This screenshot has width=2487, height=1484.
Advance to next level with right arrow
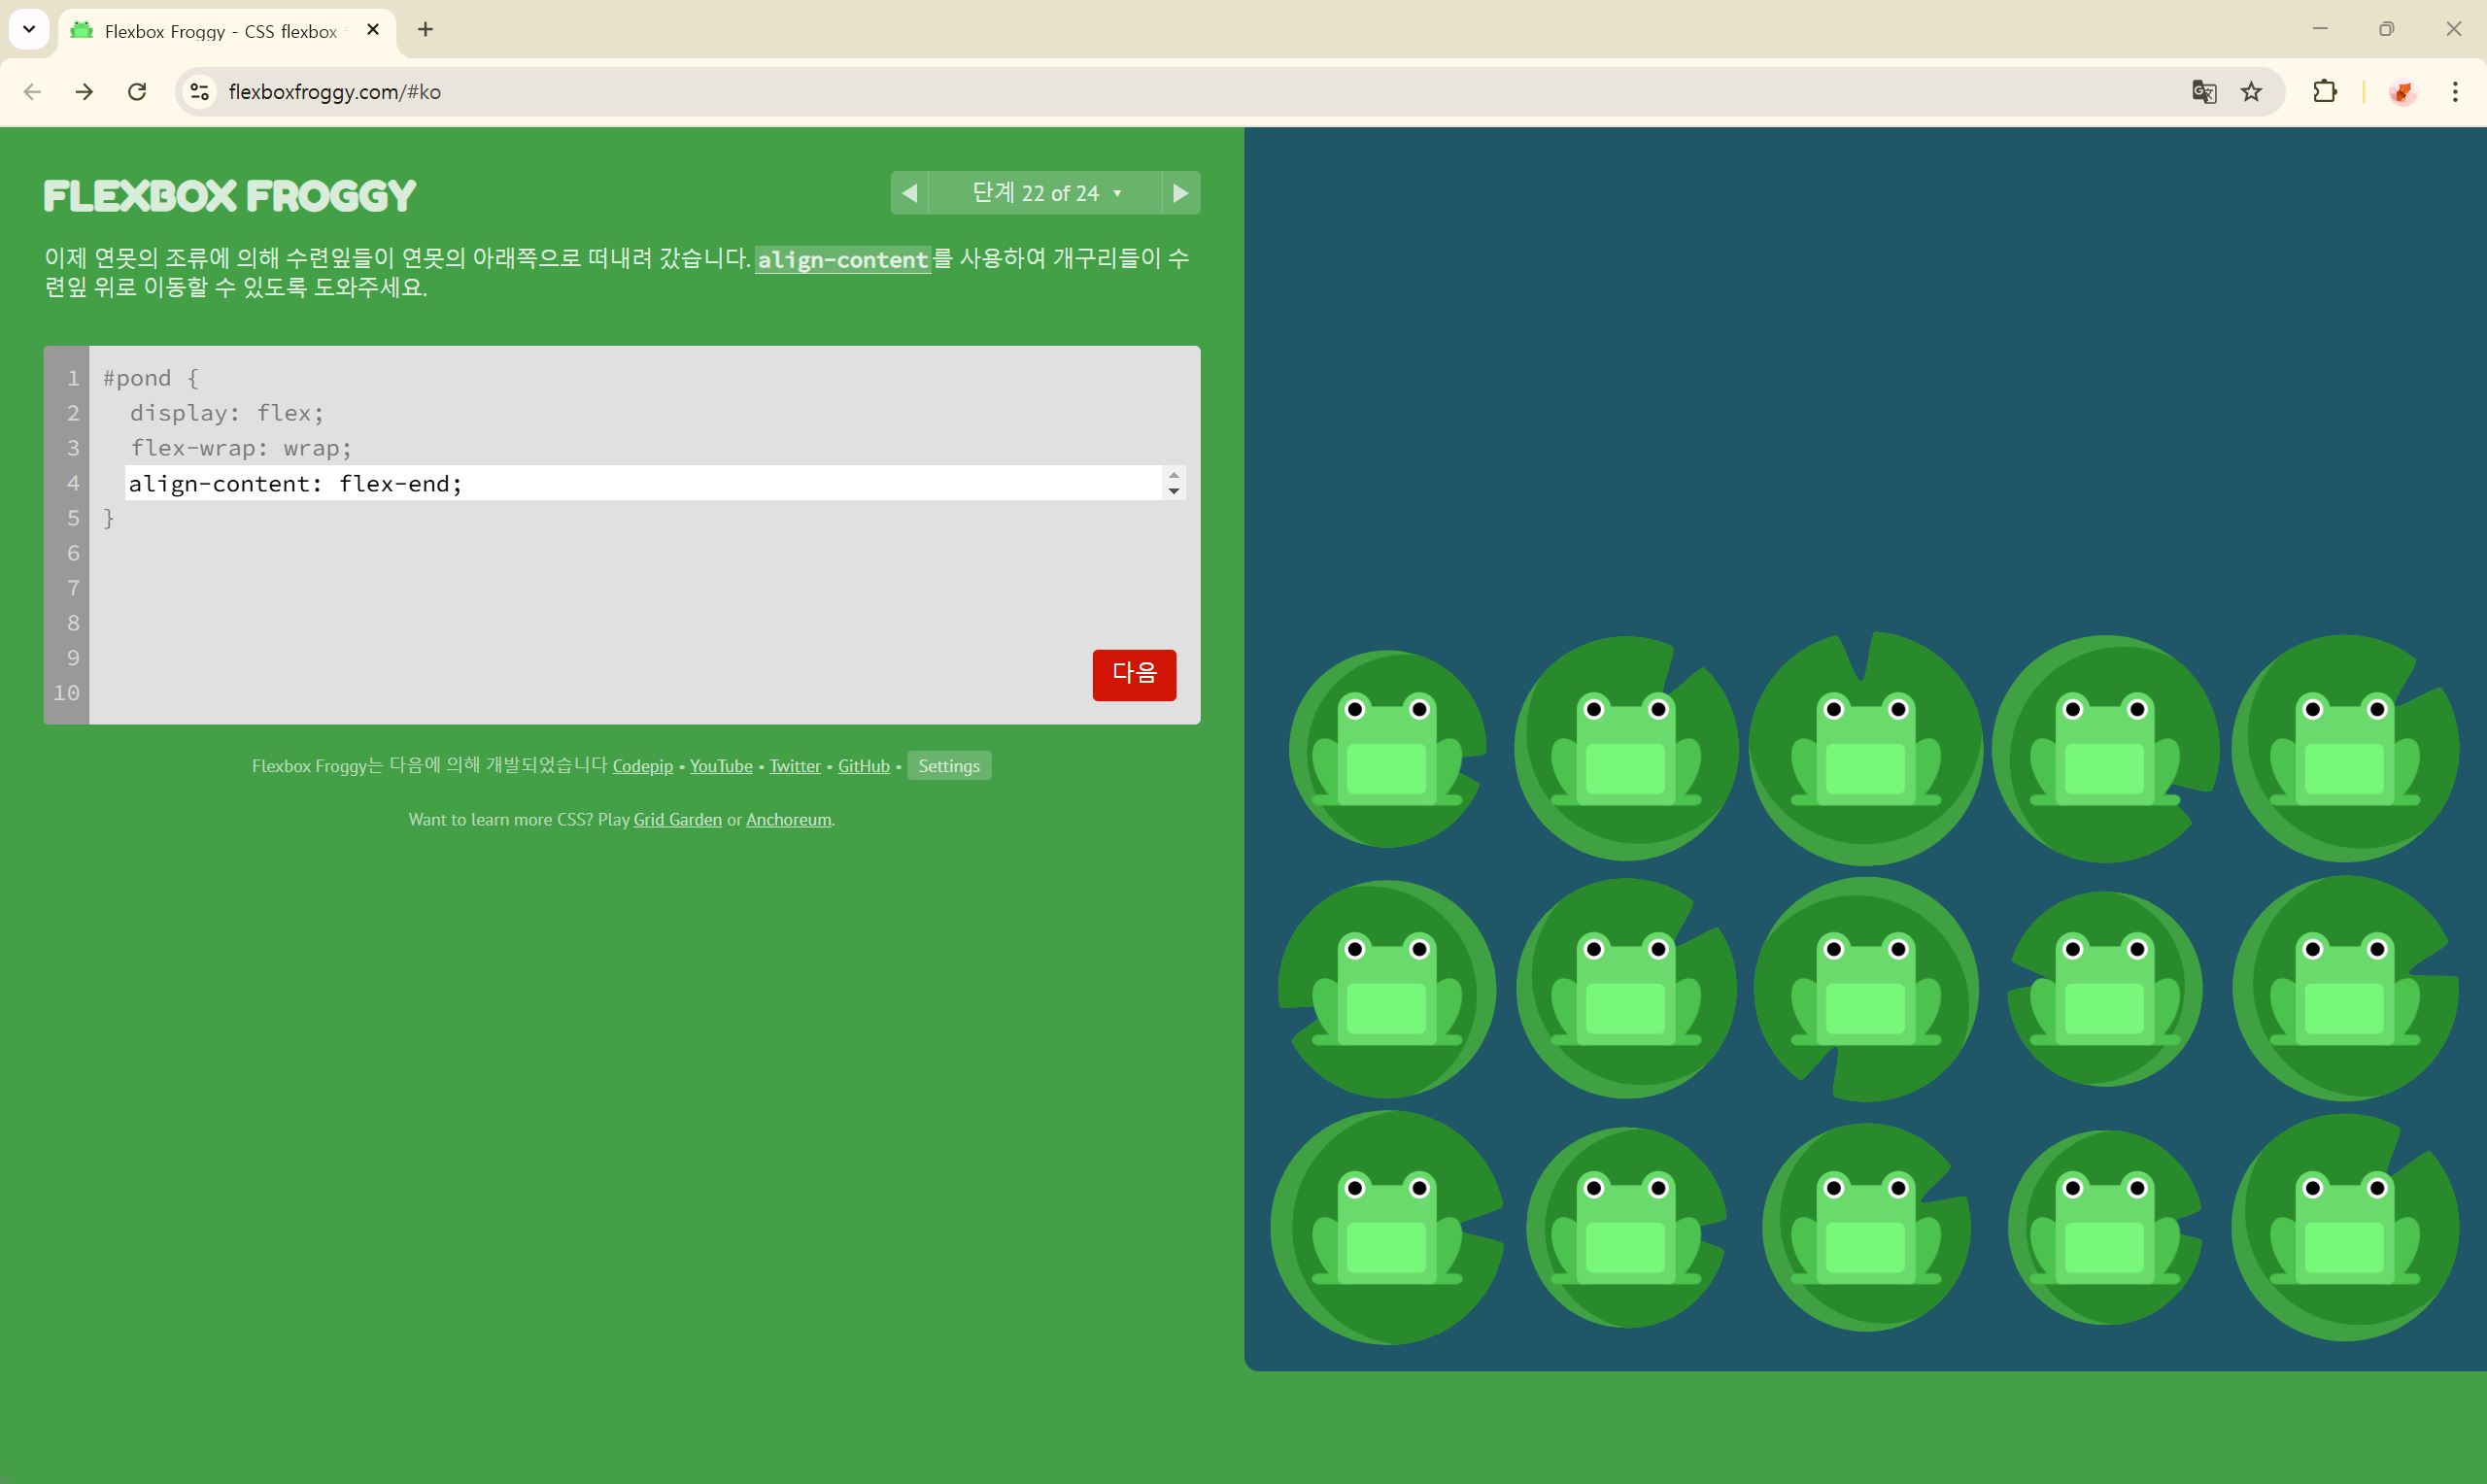click(x=1180, y=193)
